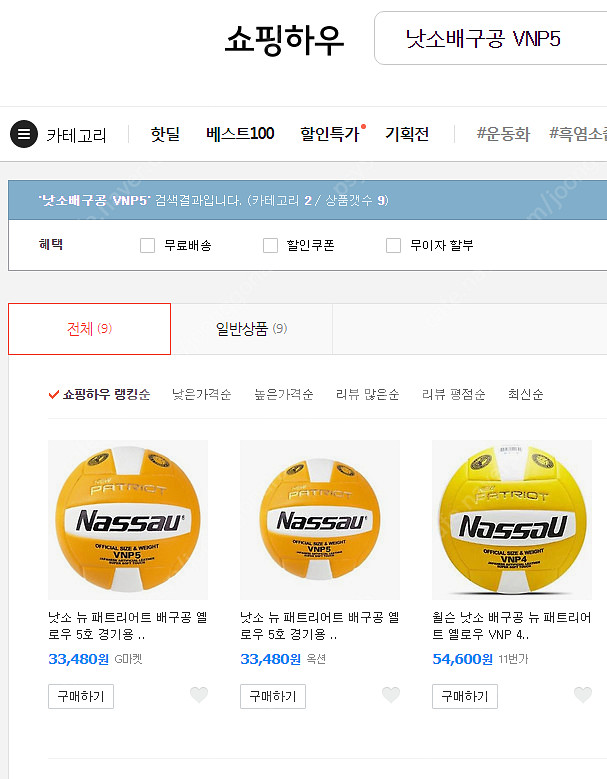This screenshot has height=779, width=607.
Task: Click the #운동화 hashtag link
Action: [503, 134]
